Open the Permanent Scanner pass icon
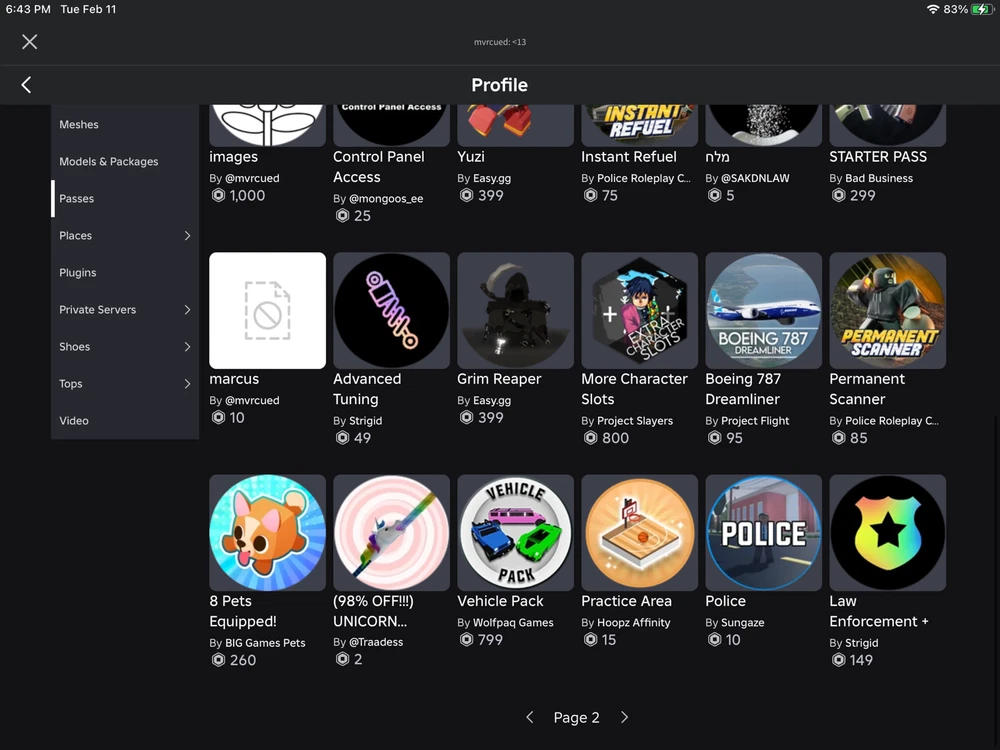Viewport: 1000px width, 750px height. (x=887, y=310)
